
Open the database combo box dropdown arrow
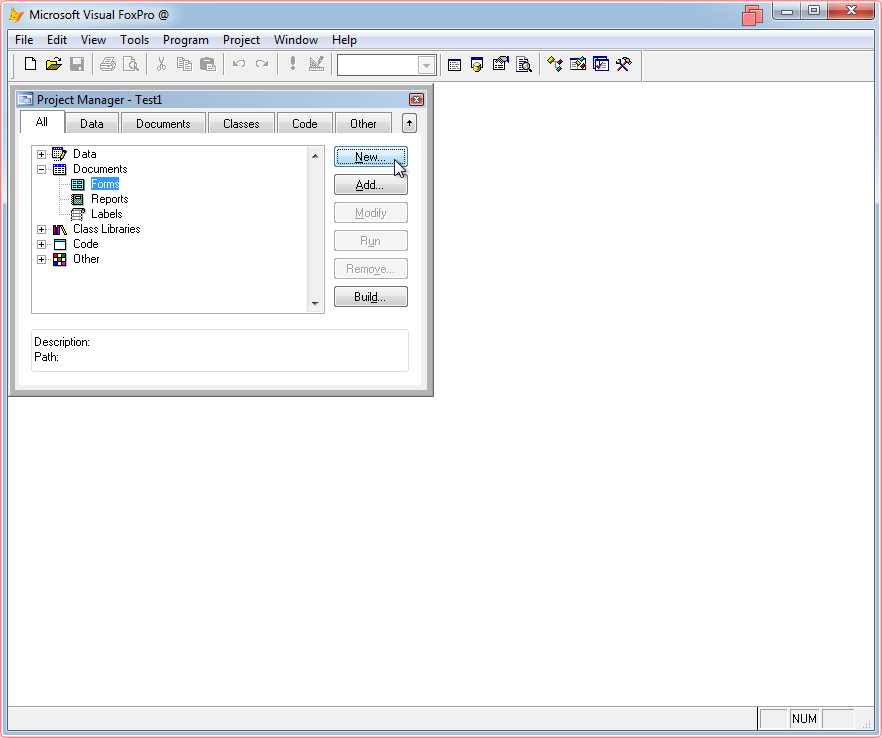[427, 65]
